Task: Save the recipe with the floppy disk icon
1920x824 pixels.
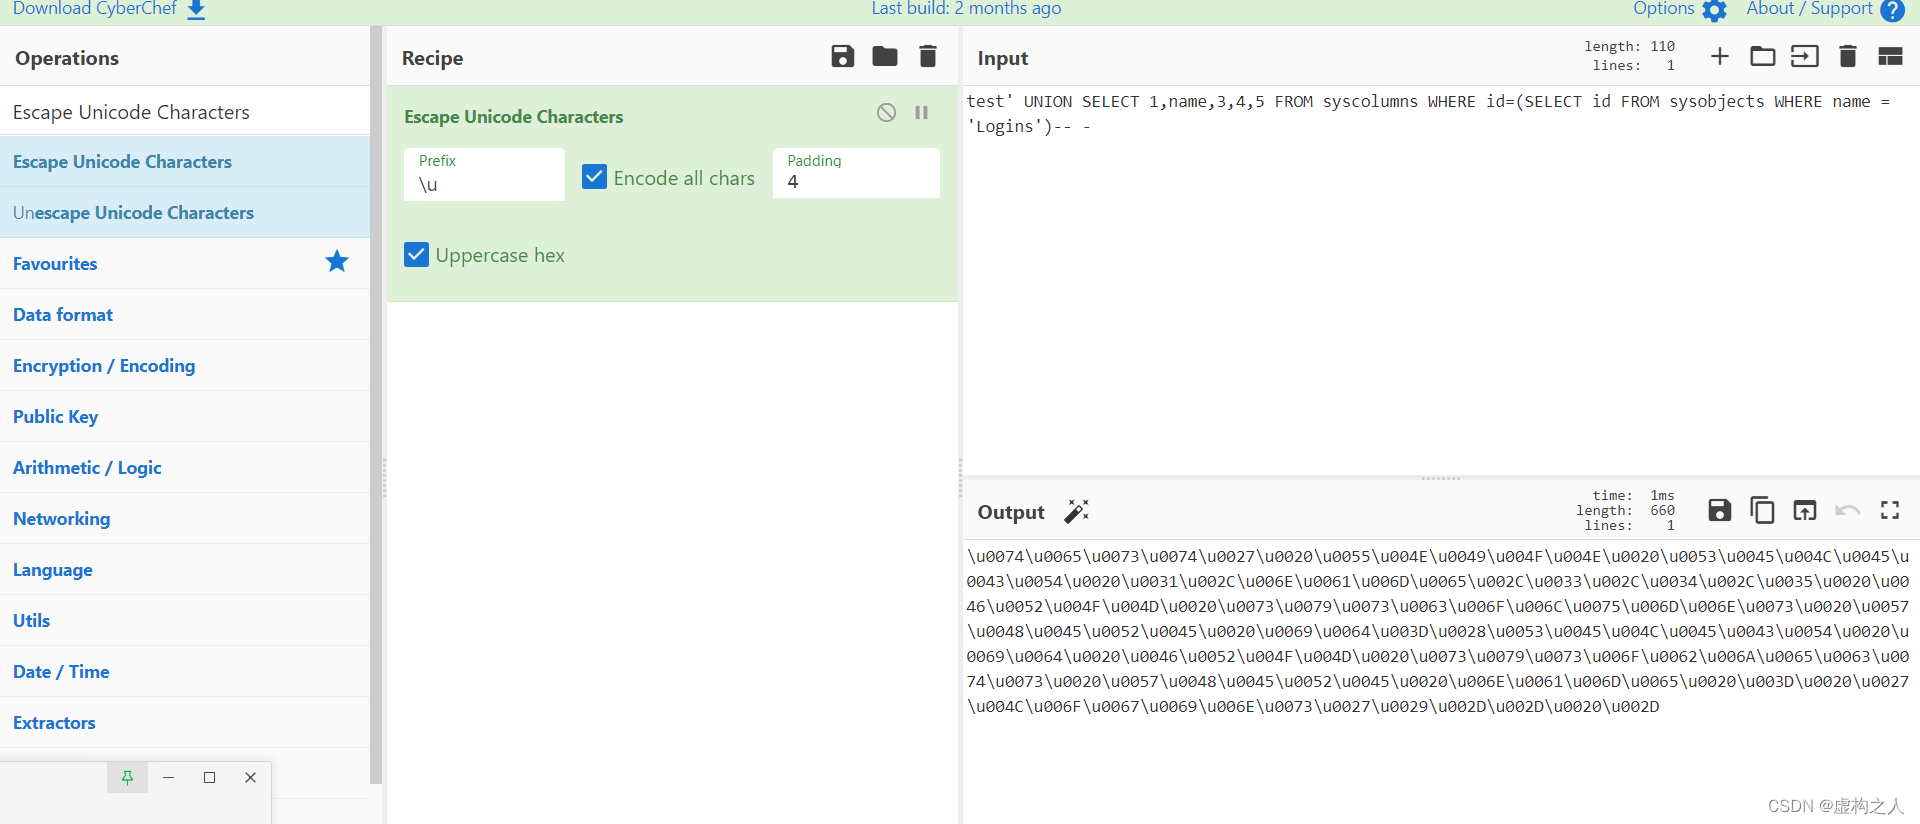Action: (x=843, y=56)
